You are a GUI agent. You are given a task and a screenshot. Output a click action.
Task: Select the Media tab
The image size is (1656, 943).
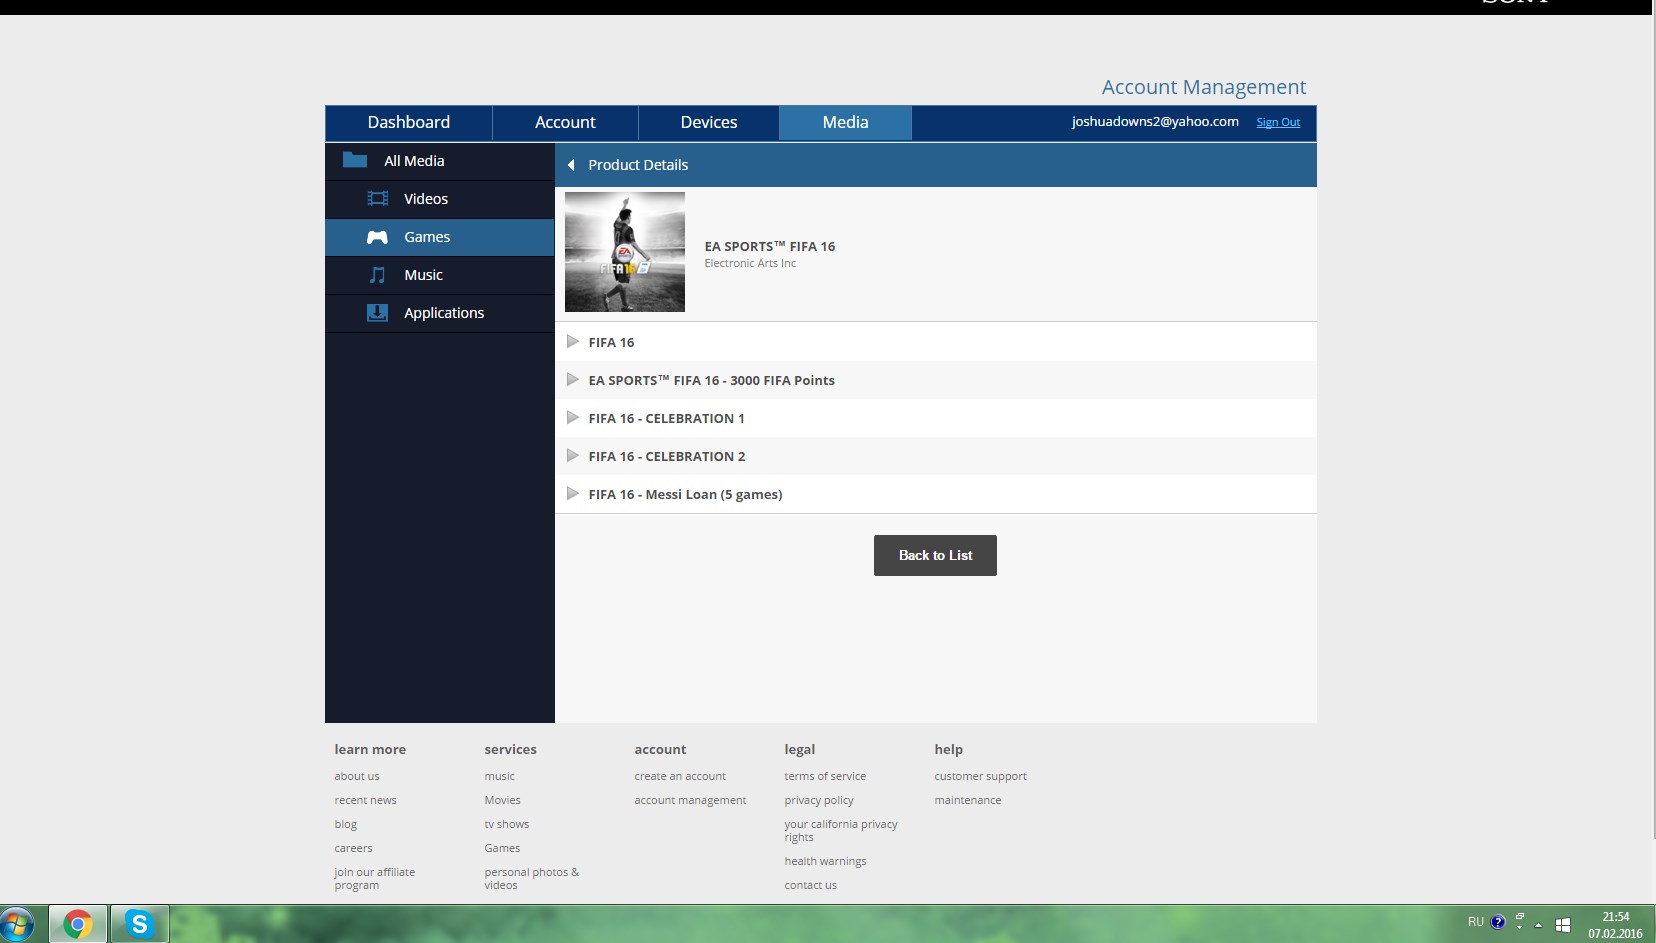[845, 122]
